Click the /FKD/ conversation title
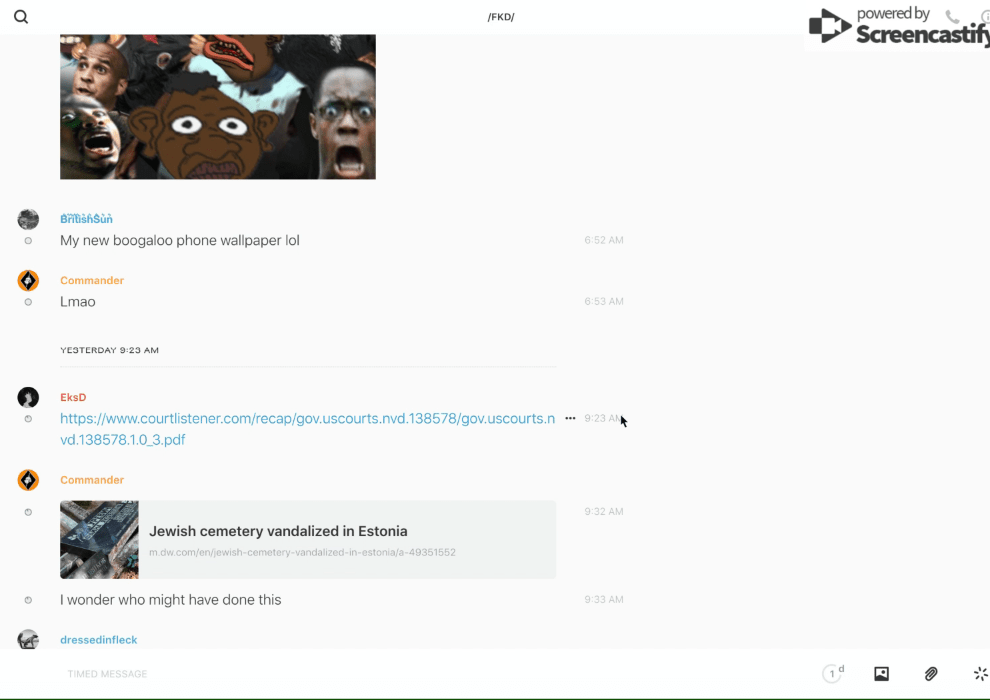 point(501,17)
